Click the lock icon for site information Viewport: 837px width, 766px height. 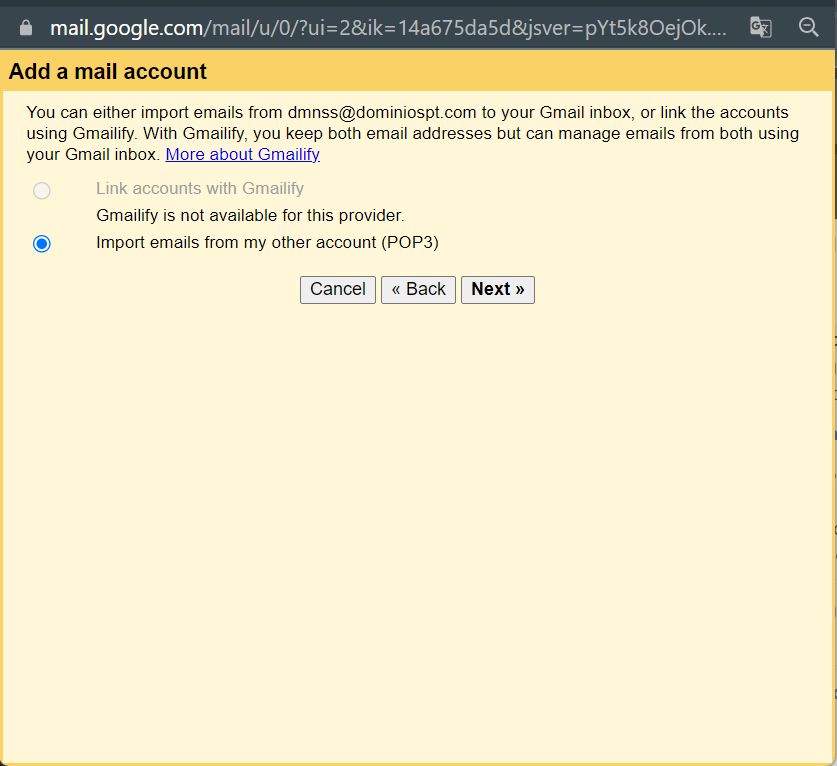pyautogui.click(x=26, y=28)
